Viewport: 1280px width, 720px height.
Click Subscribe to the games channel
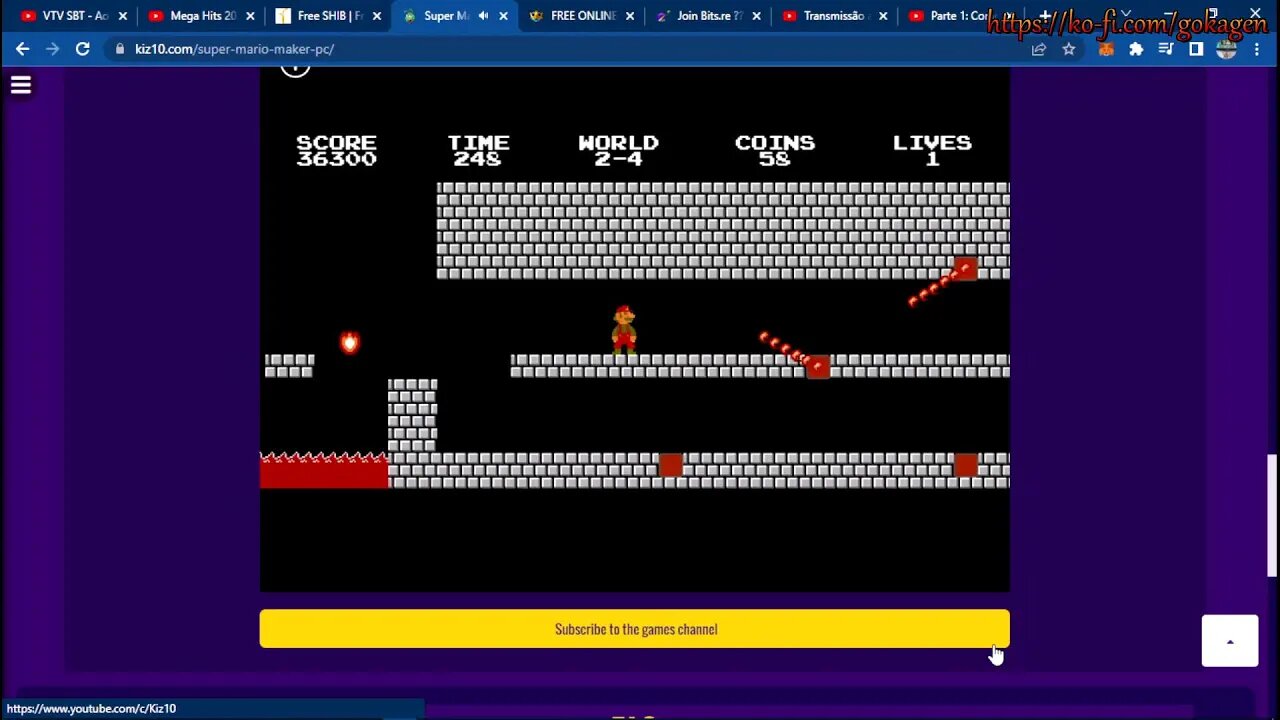(635, 629)
